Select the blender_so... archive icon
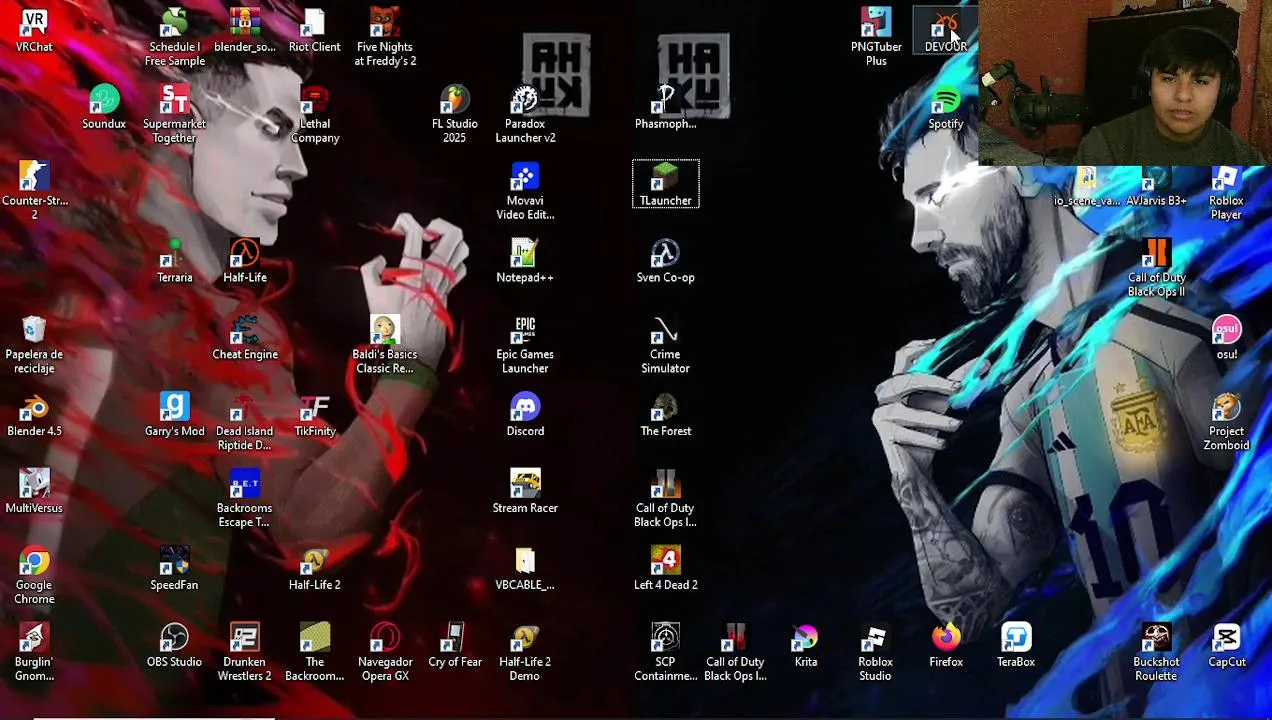This screenshot has width=1272, height=720. 245,31
